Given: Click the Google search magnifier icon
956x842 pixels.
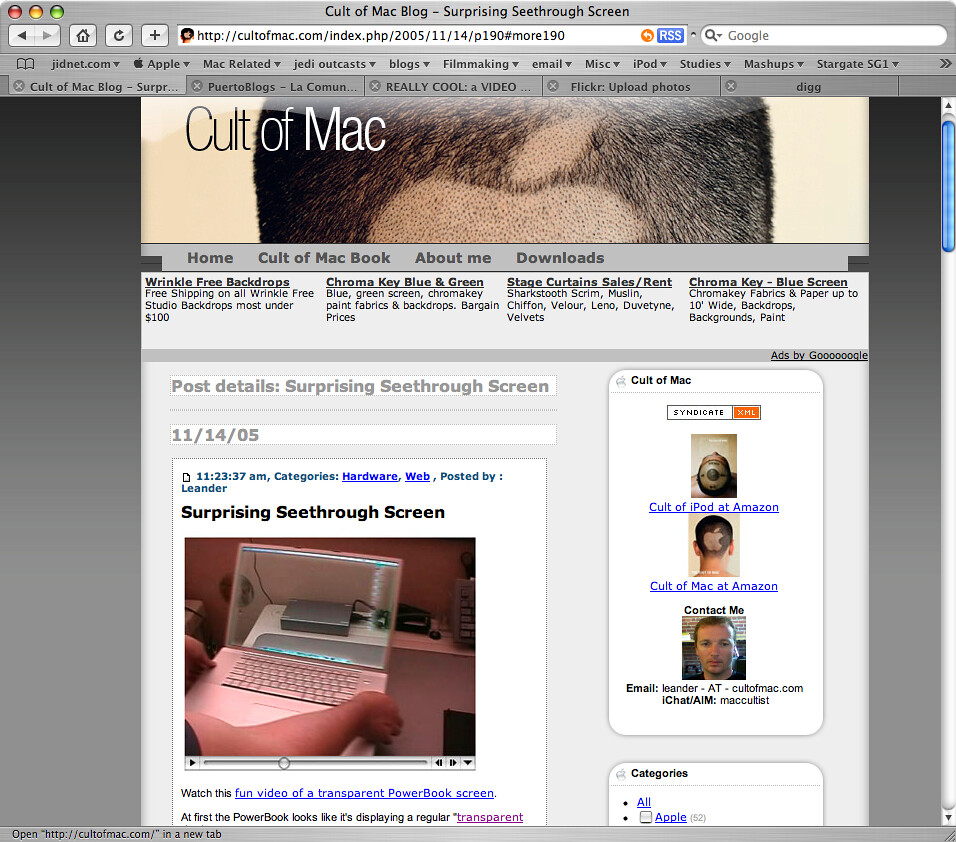Looking at the screenshot, I should [x=713, y=35].
